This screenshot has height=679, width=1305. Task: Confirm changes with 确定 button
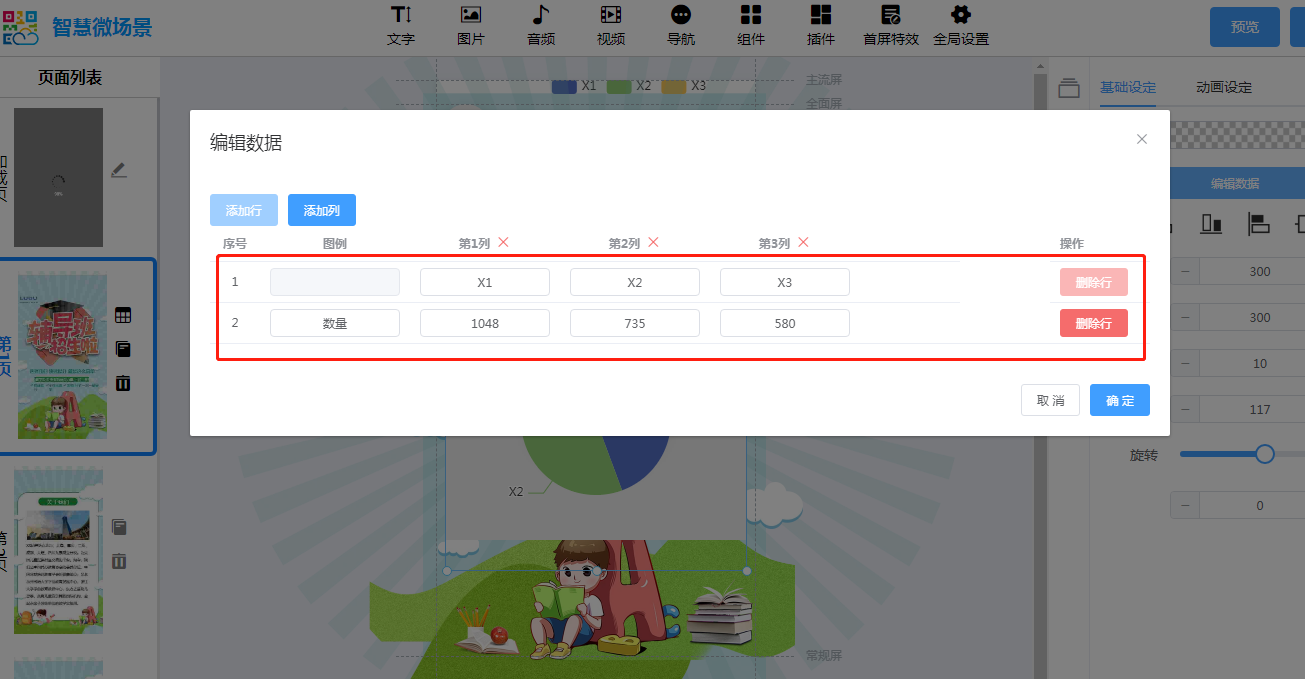[1119, 400]
